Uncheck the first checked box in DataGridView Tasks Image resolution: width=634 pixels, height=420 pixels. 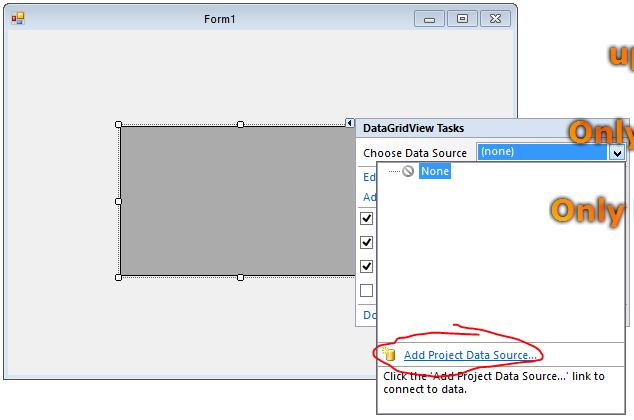(366, 218)
